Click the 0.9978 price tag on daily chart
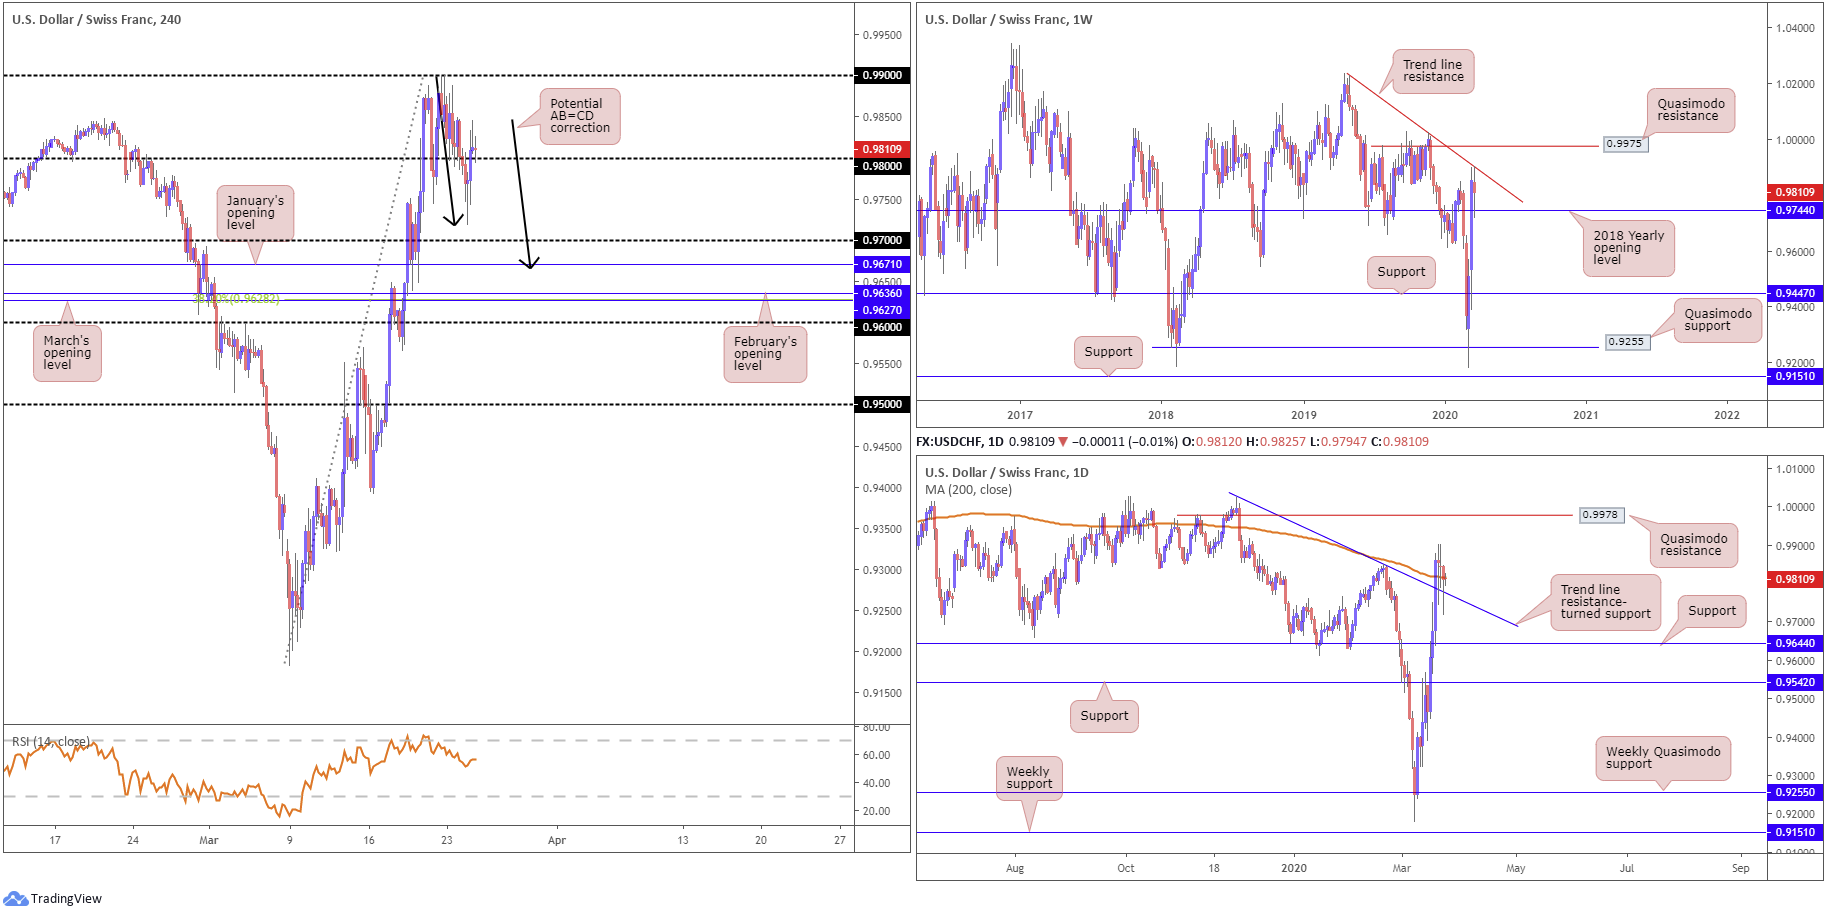1827x910 pixels. click(1600, 514)
